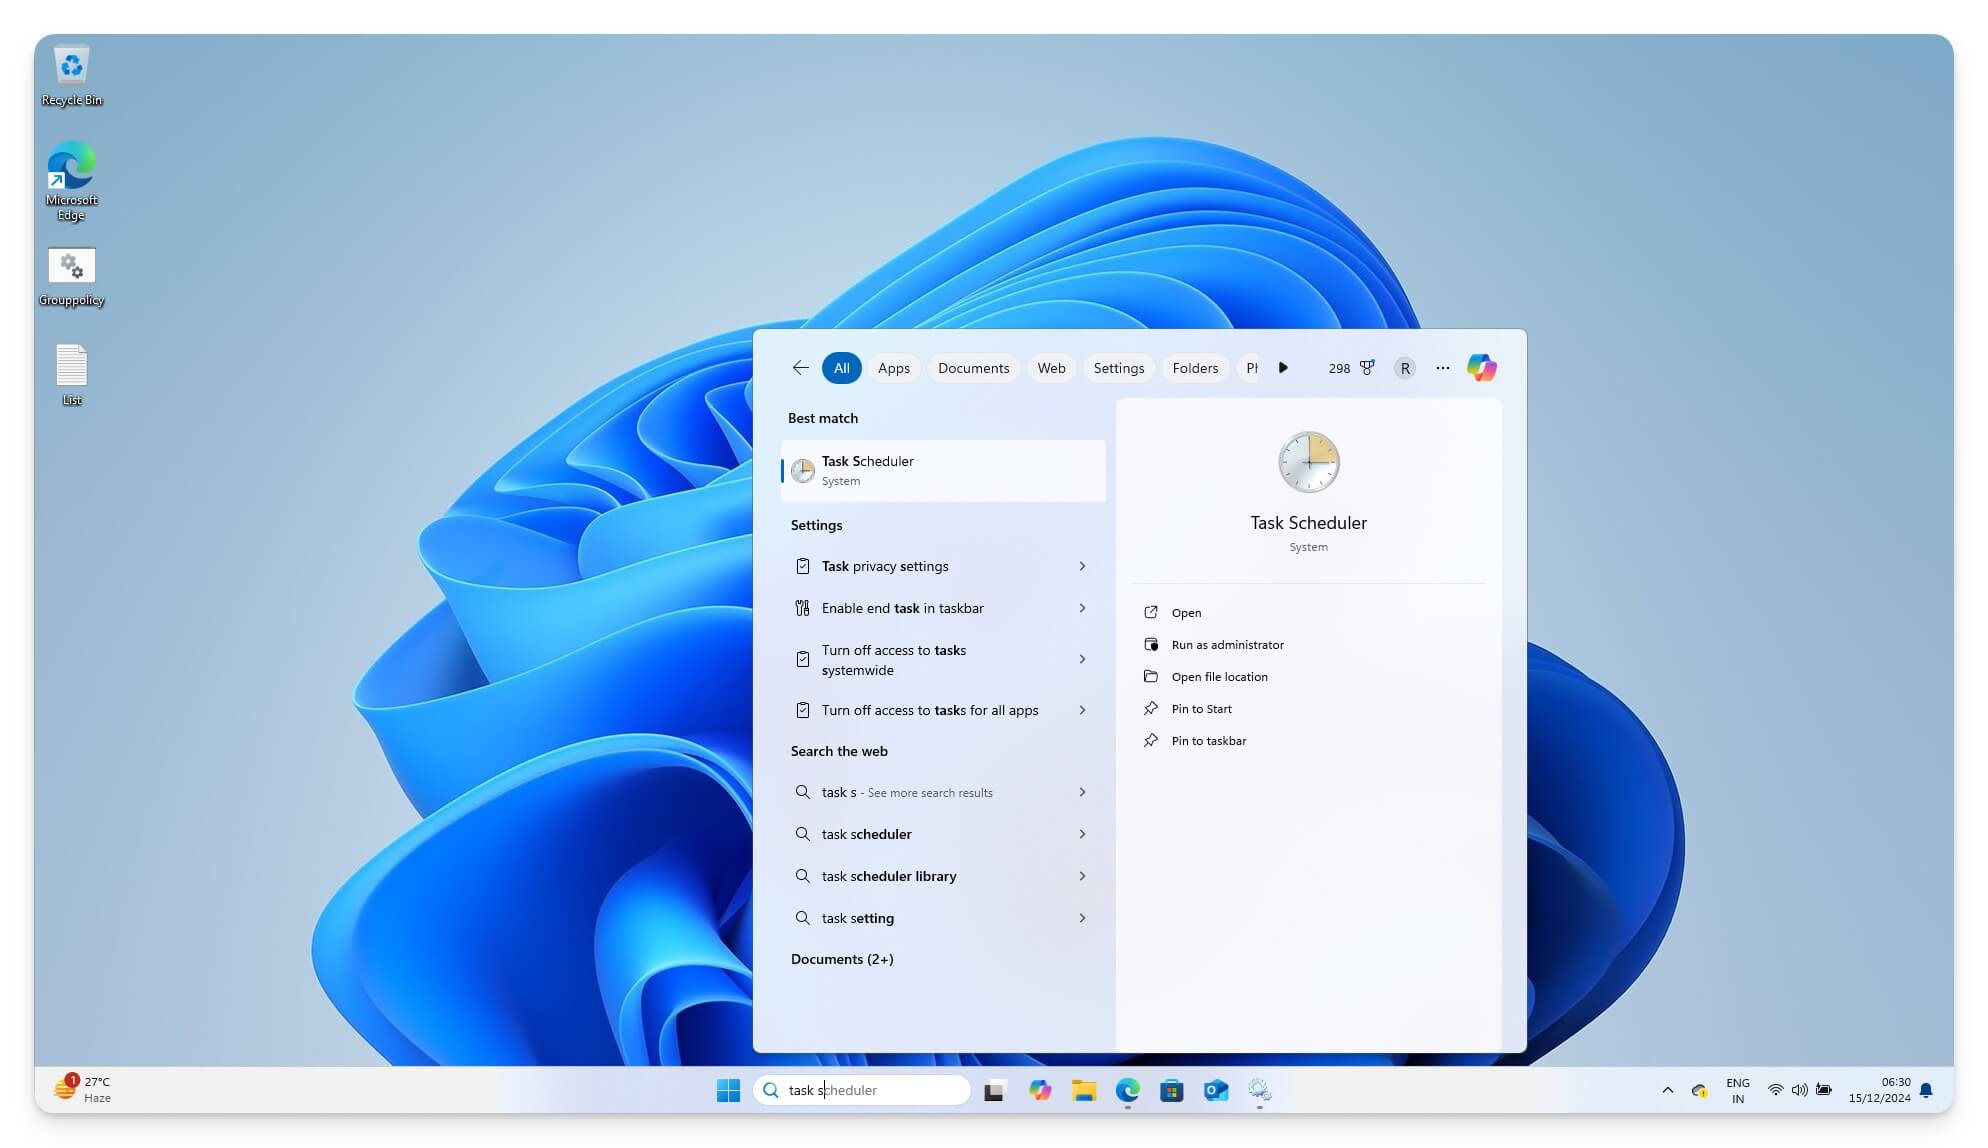This screenshot has height=1148, width=1988.
Task: Select the Task Scheduler clock icon in preview
Action: (1308, 461)
